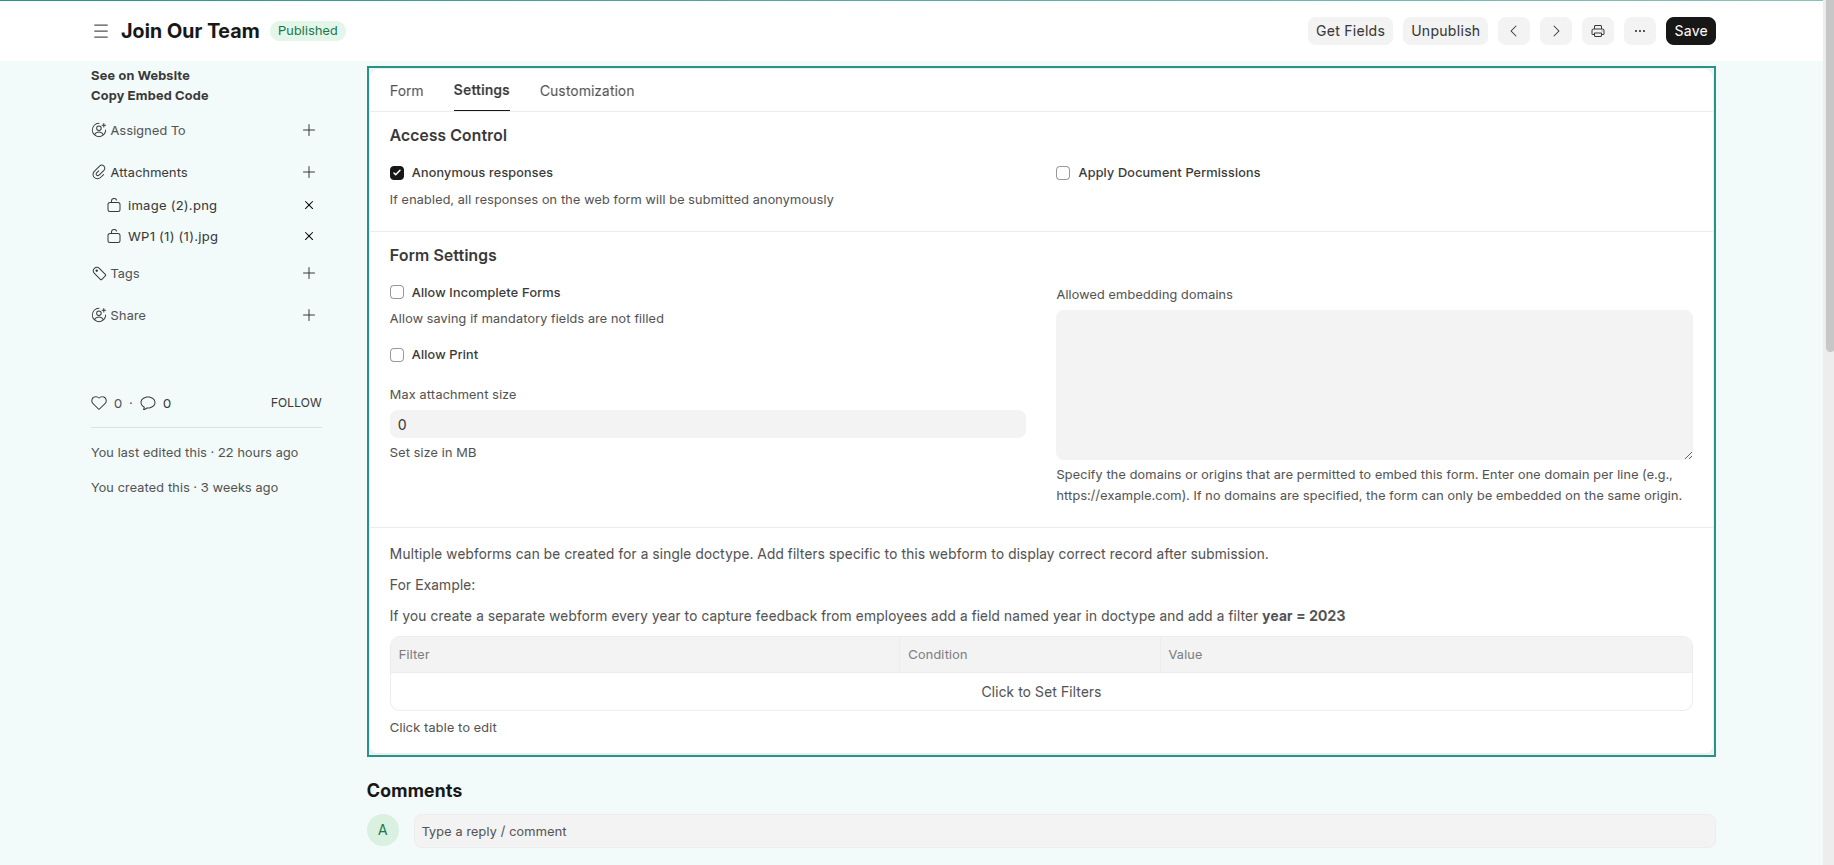The height and width of the screenshot is (865, 1834).
Task: Open WP1 (1) (1).jpg attachment
Action: click(x=173, y=236)
